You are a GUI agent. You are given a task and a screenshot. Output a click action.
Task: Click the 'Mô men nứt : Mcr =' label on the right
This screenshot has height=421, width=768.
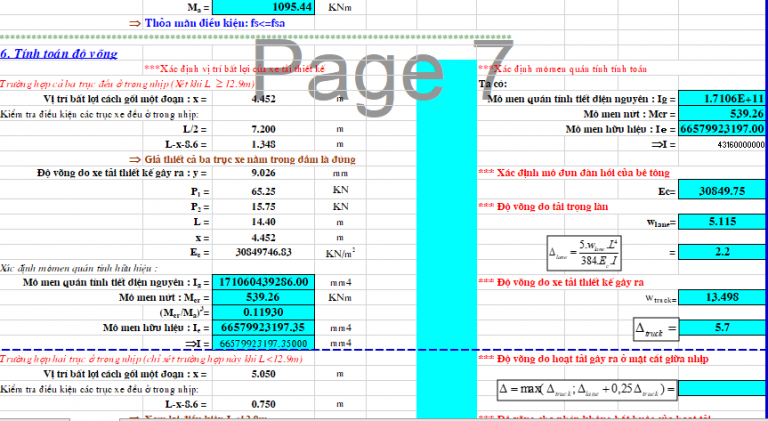[629, 114]
